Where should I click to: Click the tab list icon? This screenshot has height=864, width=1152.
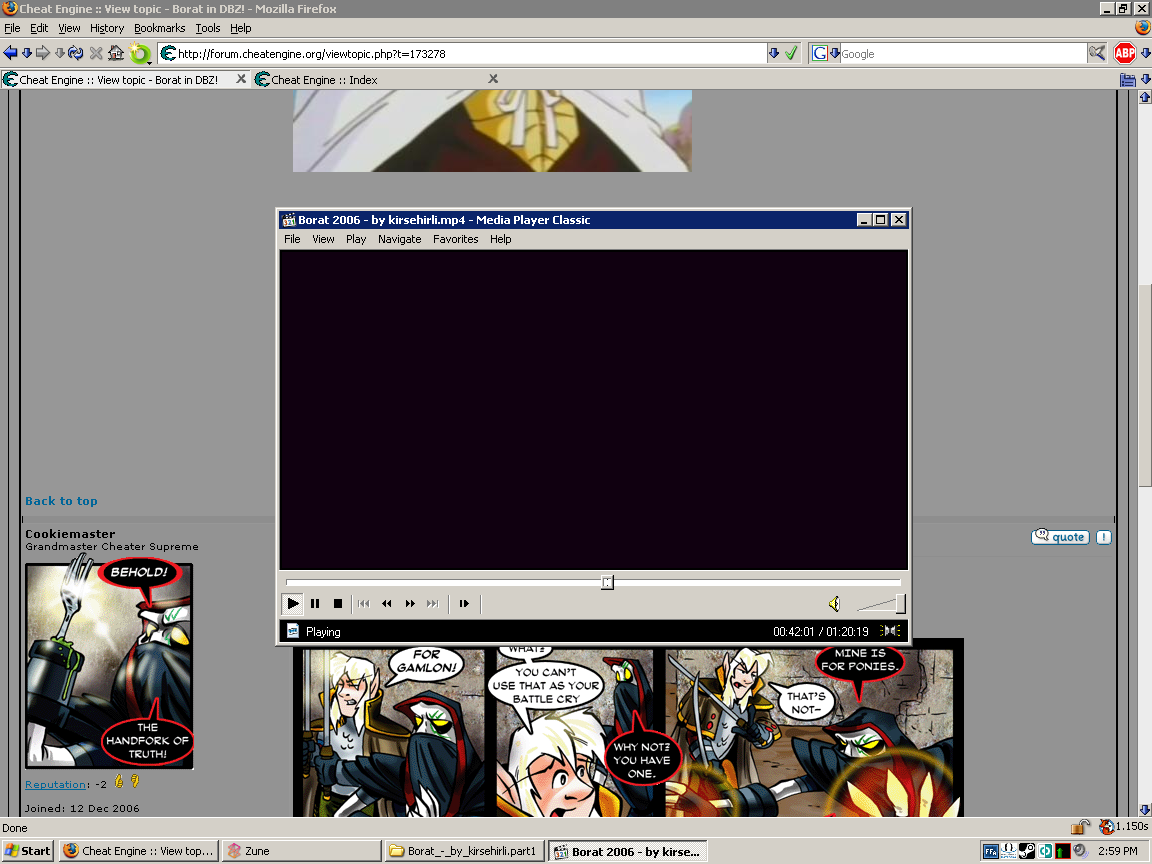(1128, 79)
